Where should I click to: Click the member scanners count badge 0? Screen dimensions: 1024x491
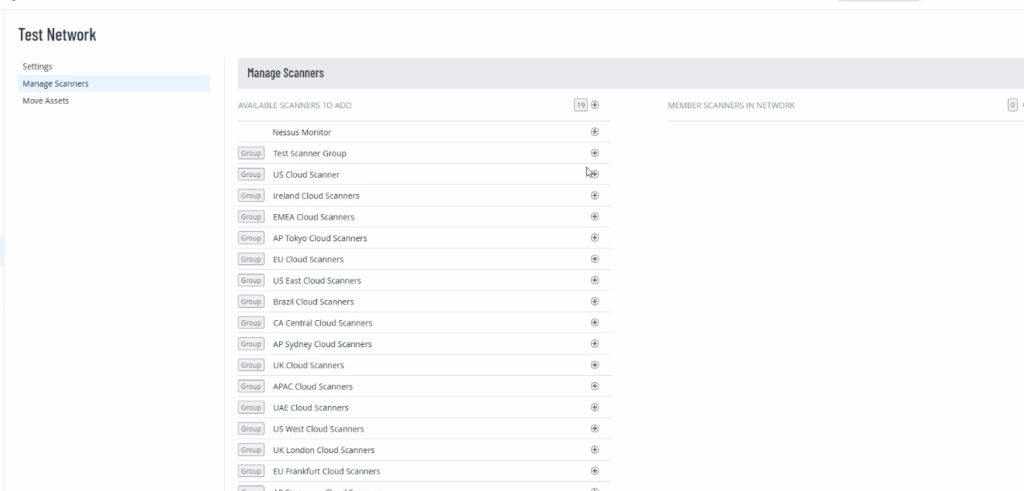(1012, 105)
